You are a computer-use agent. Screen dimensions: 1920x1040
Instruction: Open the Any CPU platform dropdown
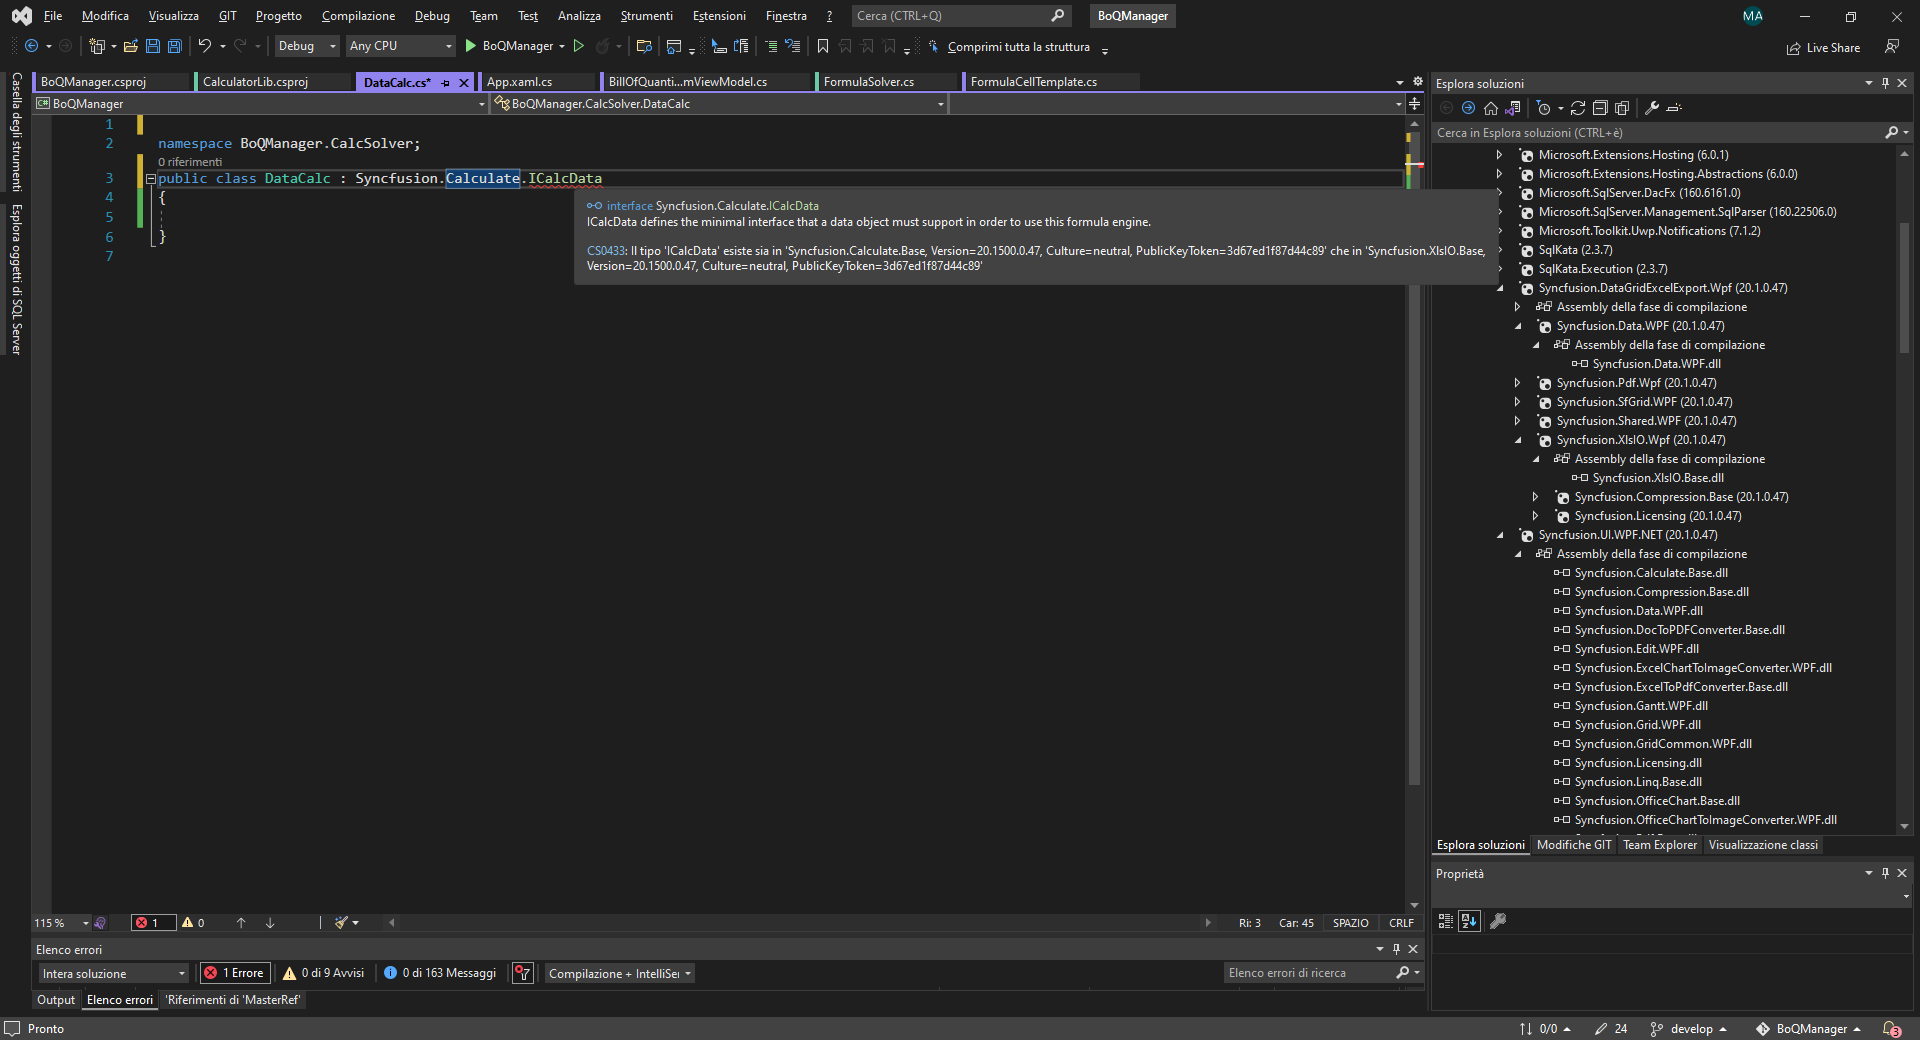click(400, 46)
